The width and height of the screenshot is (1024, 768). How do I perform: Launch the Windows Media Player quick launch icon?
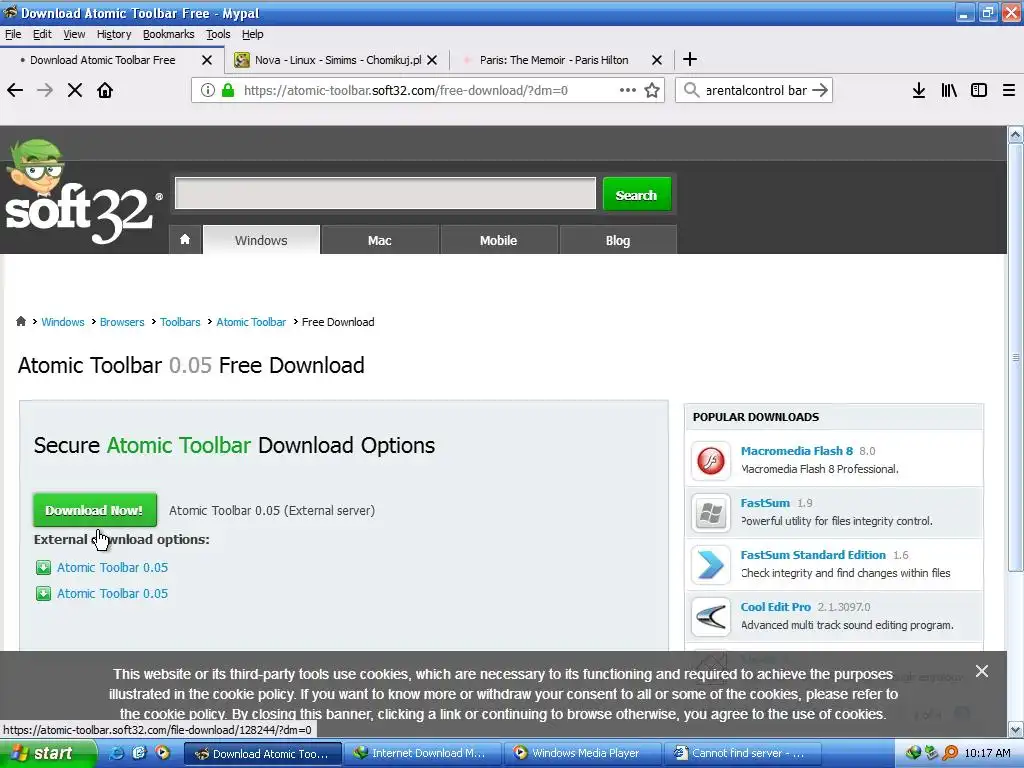click(x=163, y=753)
